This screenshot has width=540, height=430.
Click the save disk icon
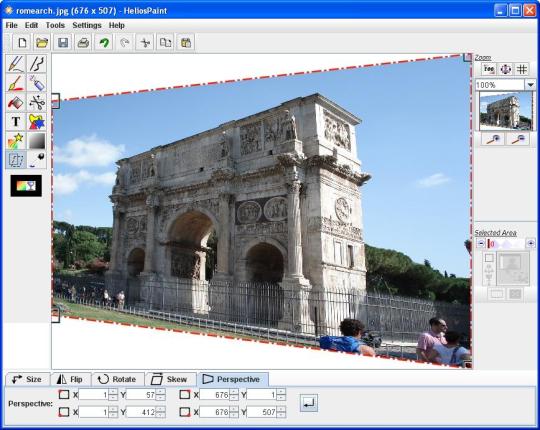tap(63, 43)
